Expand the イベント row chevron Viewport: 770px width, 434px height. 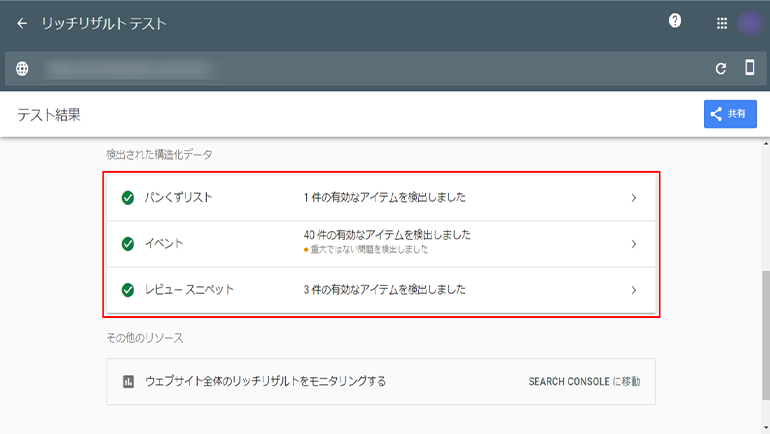pos(633,244)
